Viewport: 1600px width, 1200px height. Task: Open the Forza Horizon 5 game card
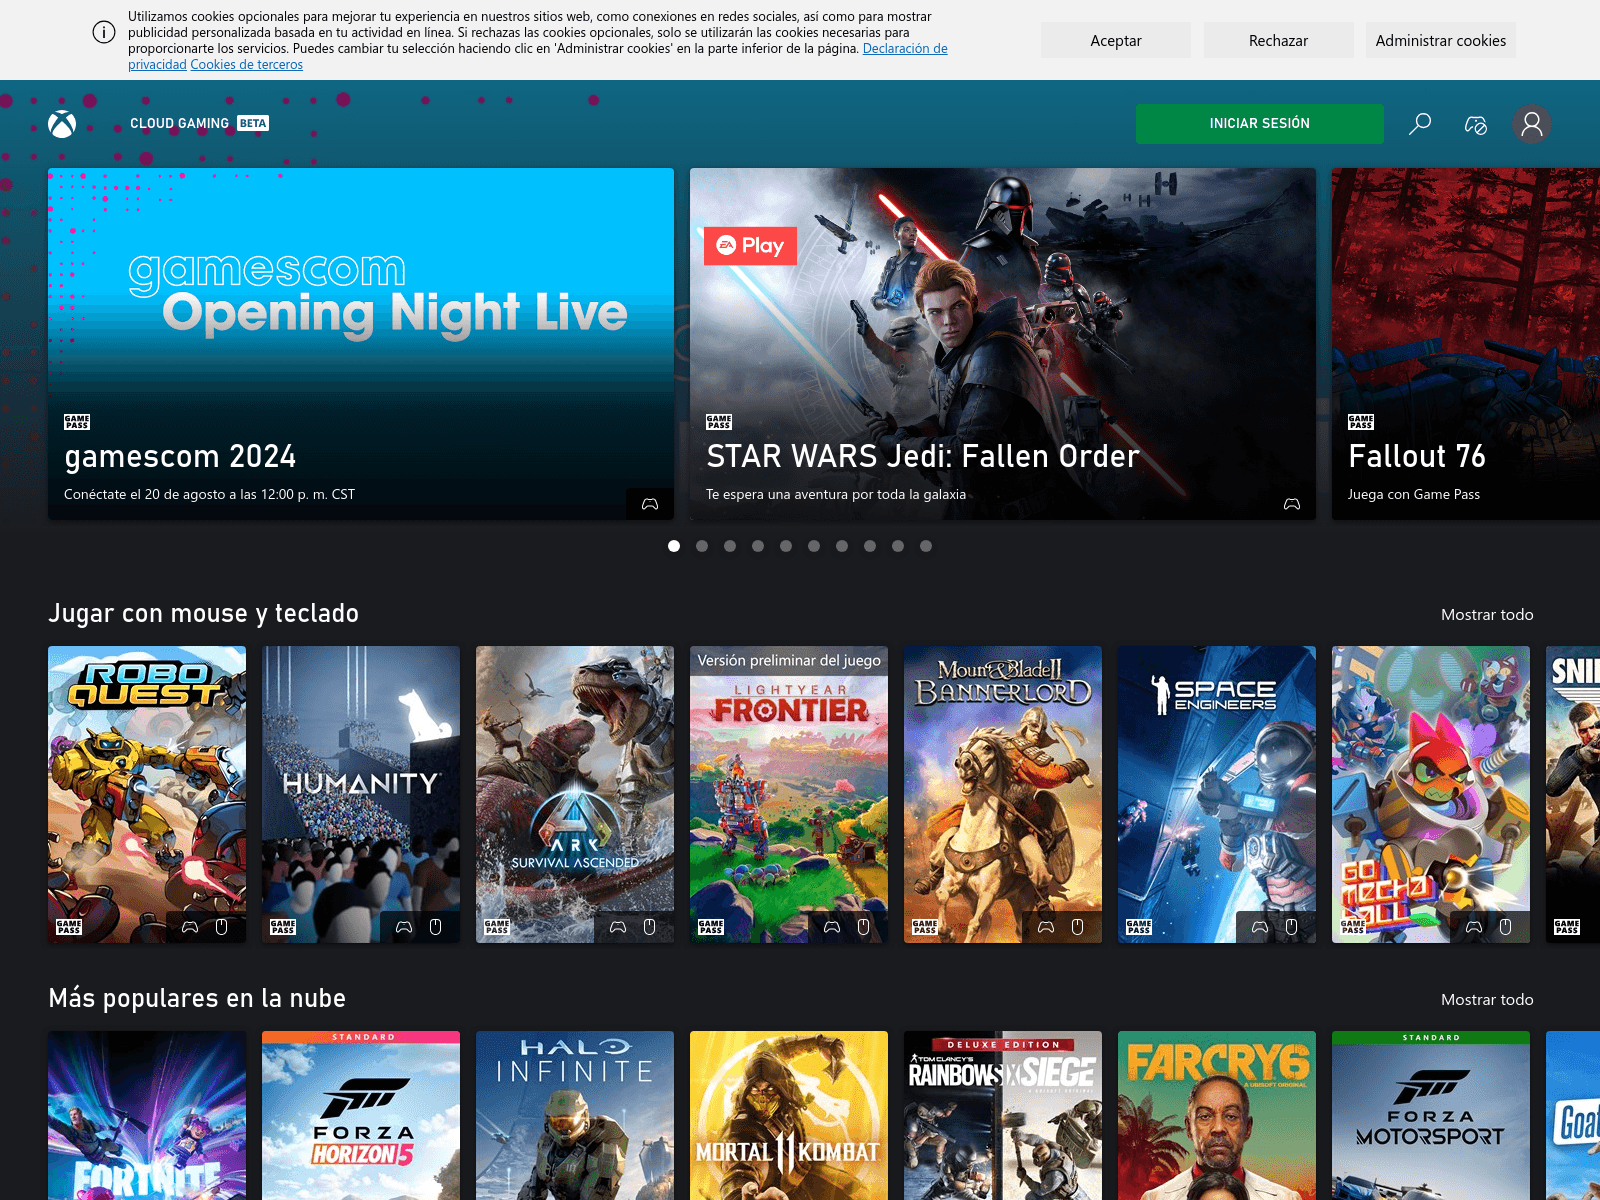pyautogui.click(x=361, y=1115)
